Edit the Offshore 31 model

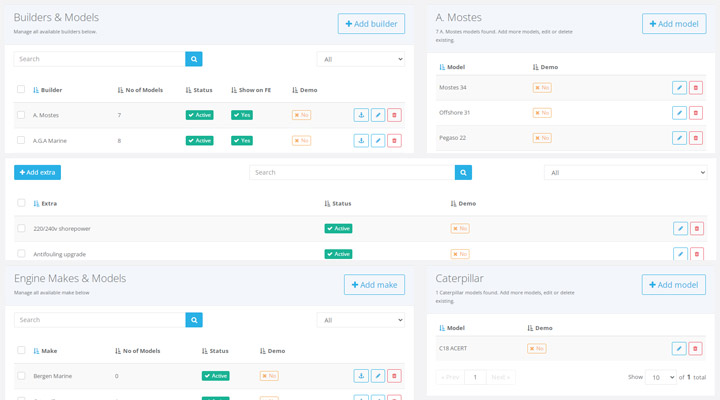click(680, 113)
